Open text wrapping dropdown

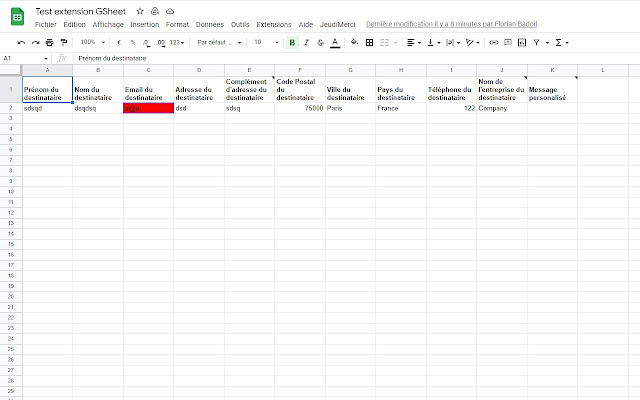[453, 42]
